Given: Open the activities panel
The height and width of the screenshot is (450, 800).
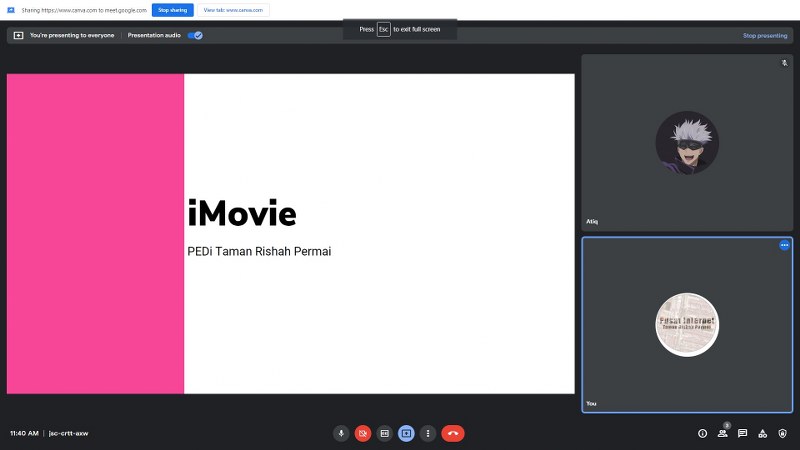Looking at the screenshot, I should [x=762, y=433].
